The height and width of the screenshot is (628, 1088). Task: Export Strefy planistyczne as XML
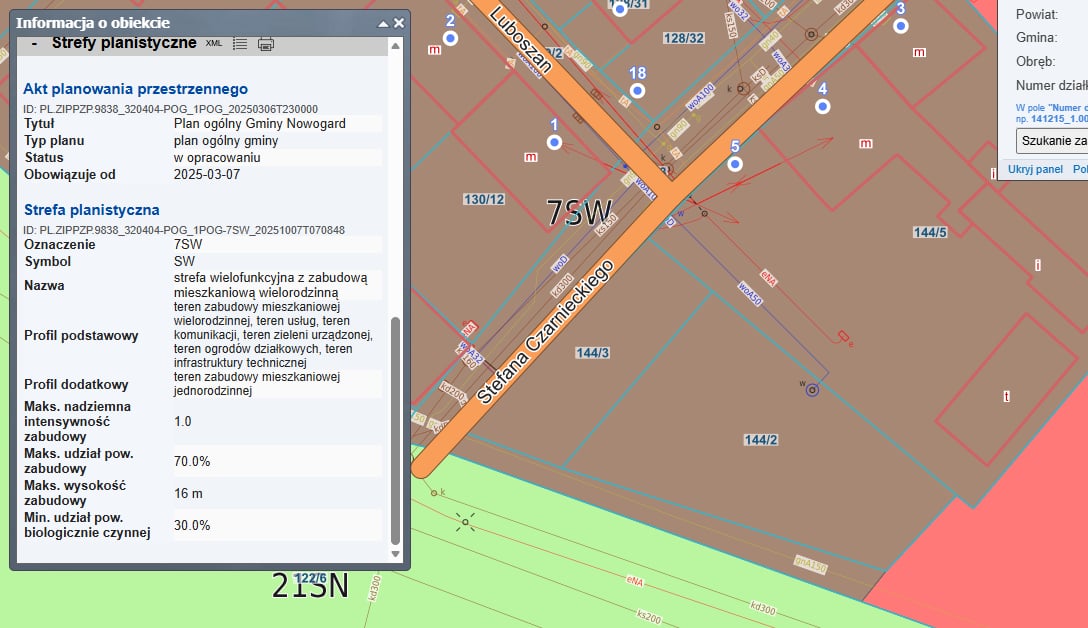pos(214,43)
